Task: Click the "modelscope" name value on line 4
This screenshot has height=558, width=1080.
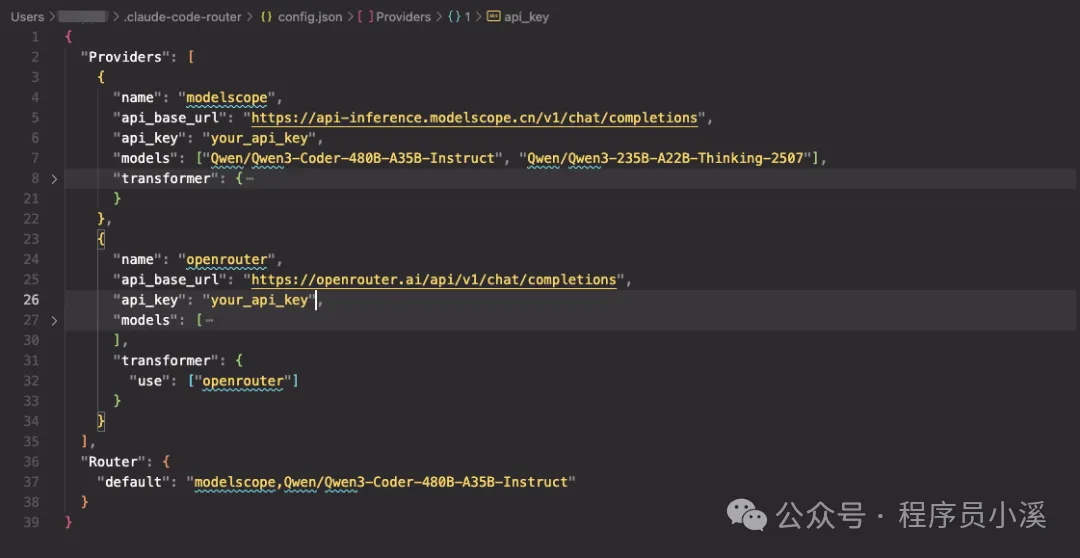Action: [x=227, y=98]
